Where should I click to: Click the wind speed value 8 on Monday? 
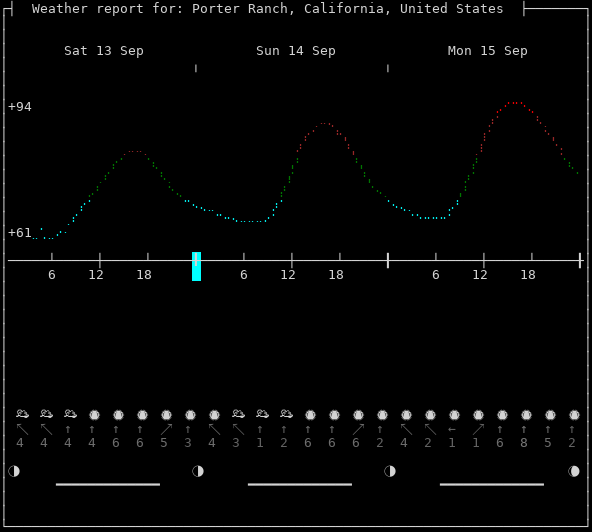coord(524,443)
